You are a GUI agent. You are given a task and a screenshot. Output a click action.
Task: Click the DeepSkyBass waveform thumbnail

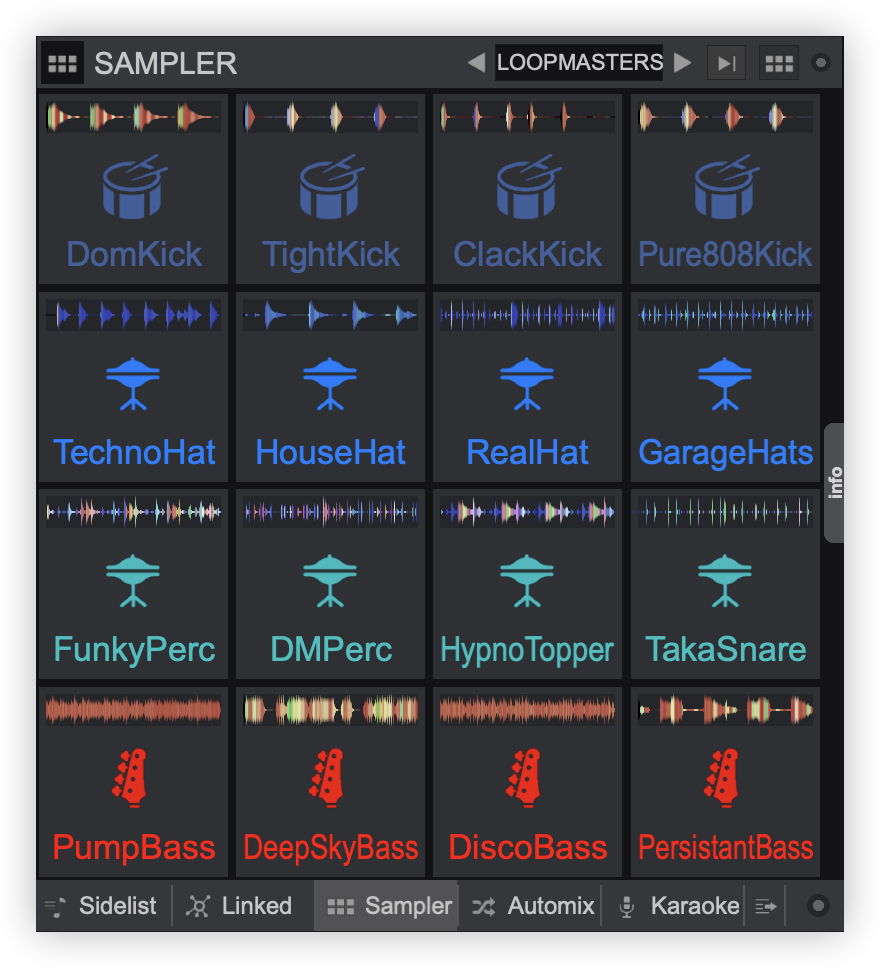click(x=330, y=711)
